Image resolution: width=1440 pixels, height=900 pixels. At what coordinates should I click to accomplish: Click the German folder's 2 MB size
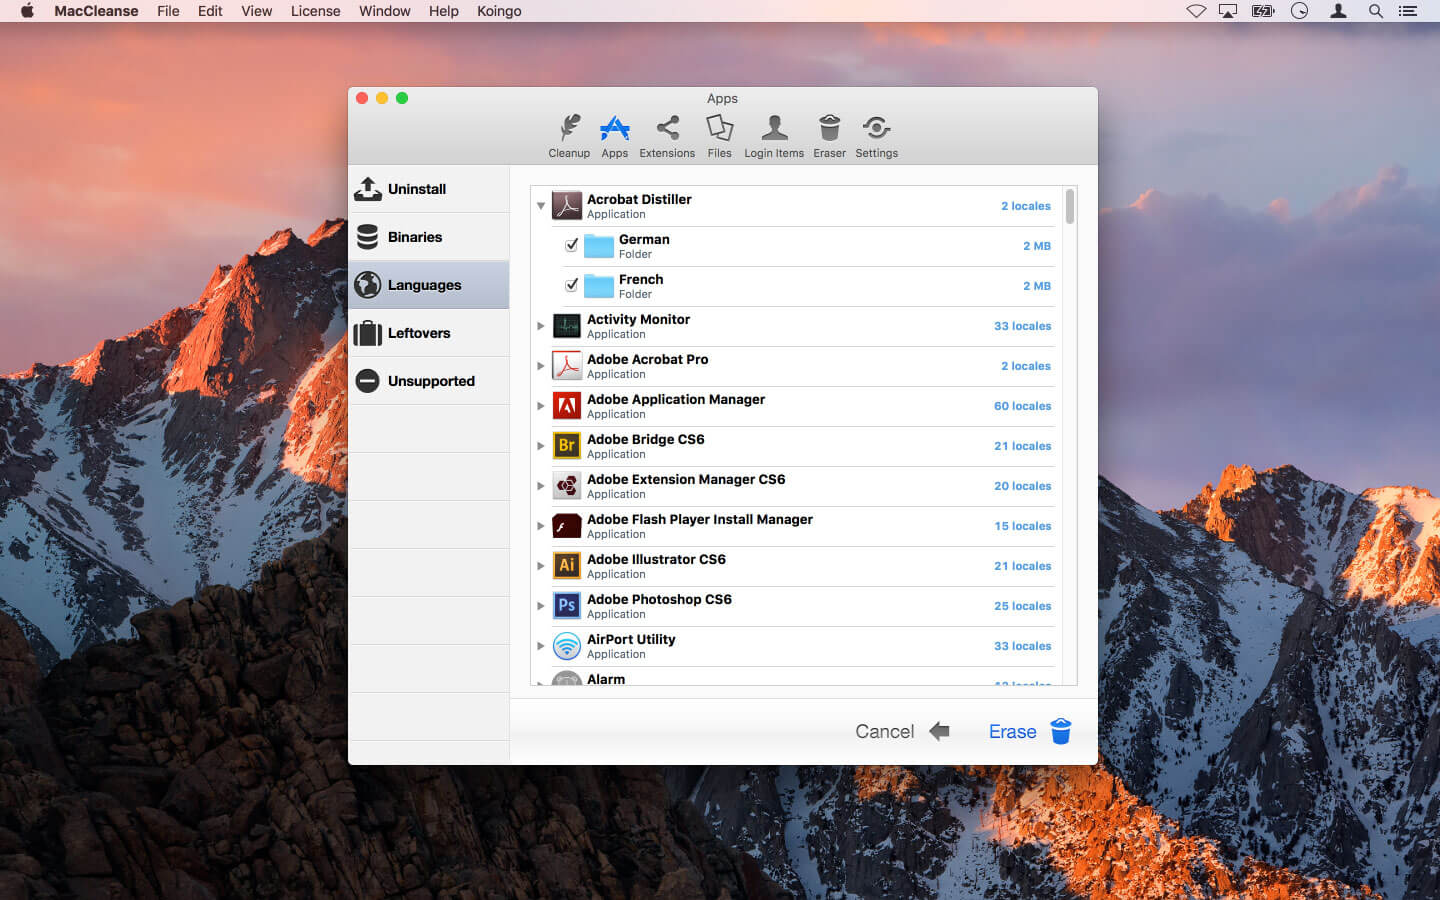pos(1037,246)
